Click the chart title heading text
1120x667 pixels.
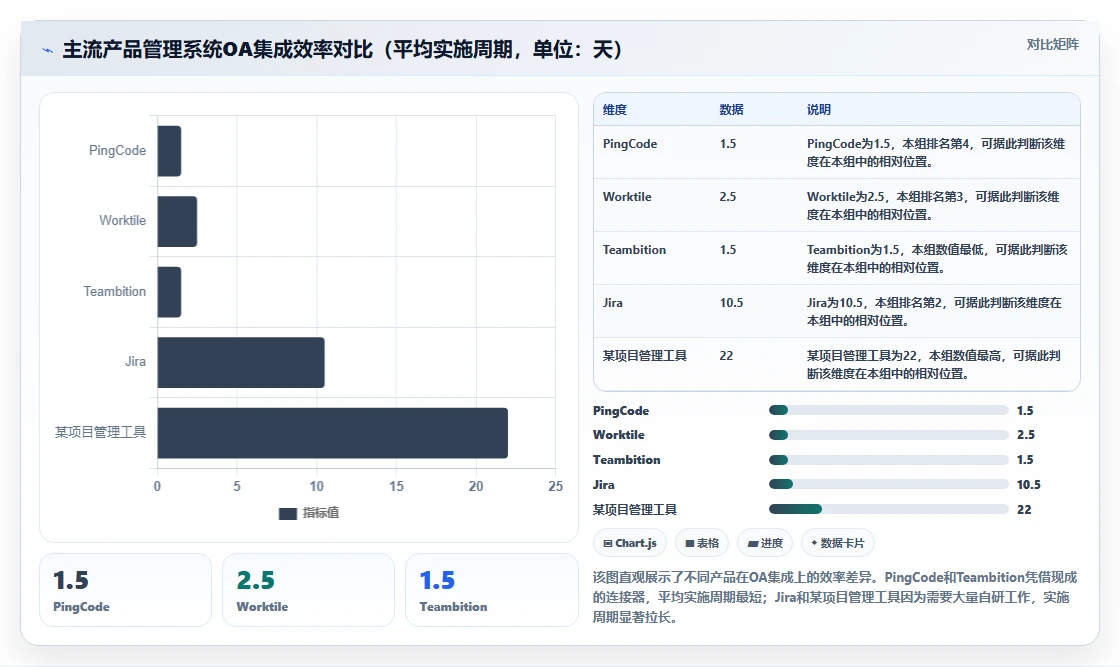[342, 49]
